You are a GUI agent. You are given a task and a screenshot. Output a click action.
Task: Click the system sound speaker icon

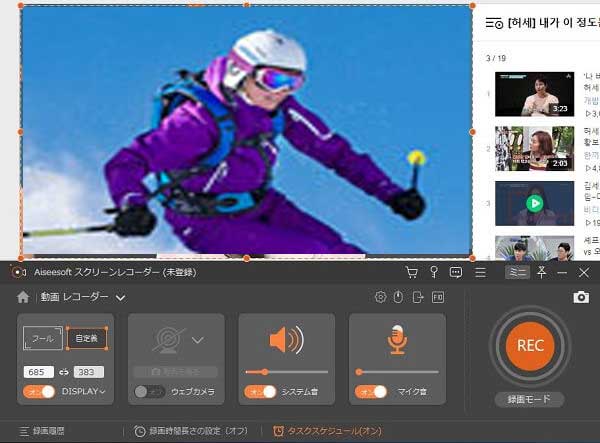click(x=287, y=340)
